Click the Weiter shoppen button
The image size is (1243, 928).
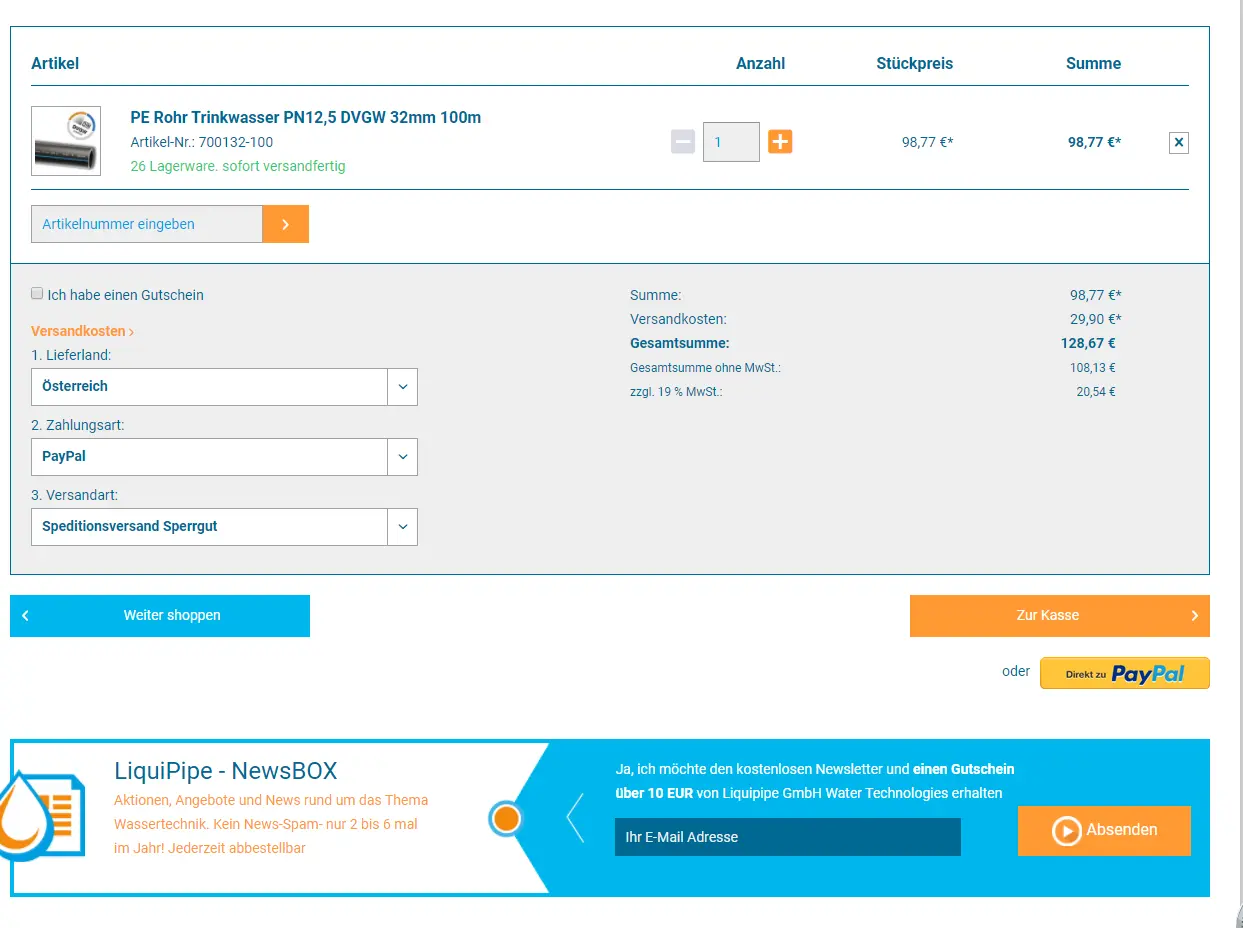[x=160, y=616]
